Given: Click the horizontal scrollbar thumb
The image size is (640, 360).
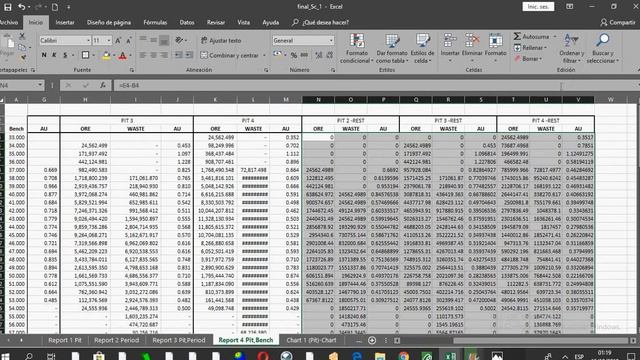Looking at the screenshot, I should click(540, 340).
